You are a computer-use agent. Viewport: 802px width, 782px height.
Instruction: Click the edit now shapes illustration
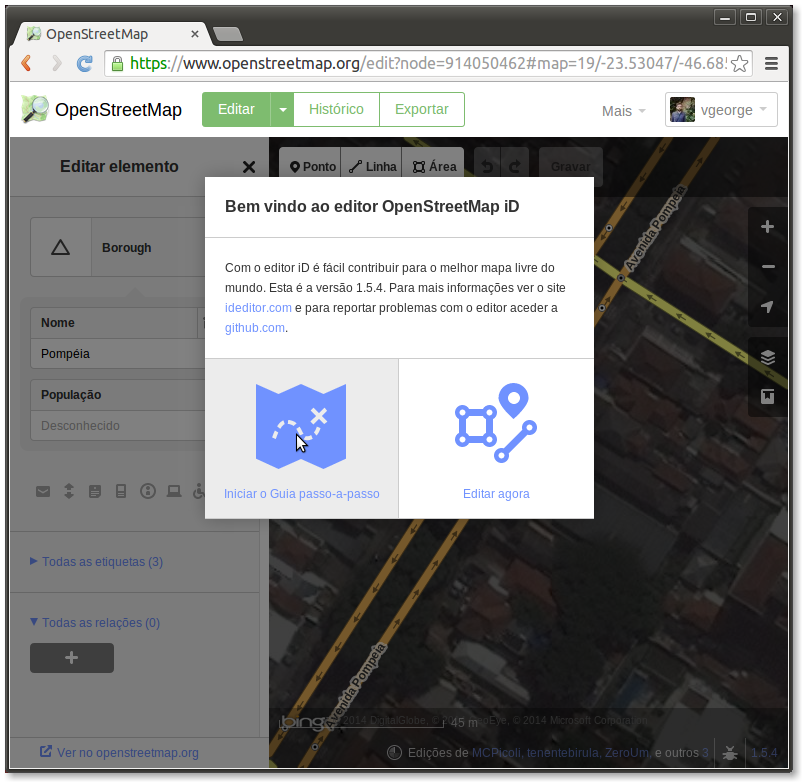[496, 422]
